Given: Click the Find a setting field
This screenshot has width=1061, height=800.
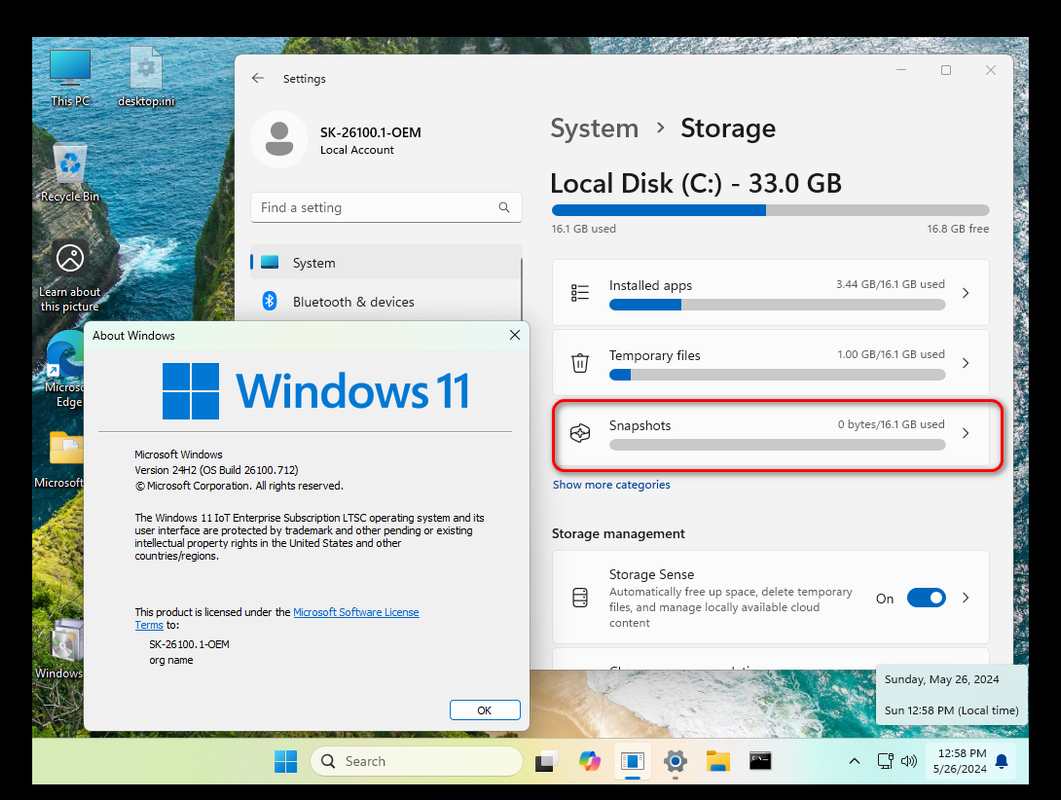Looking at the screenshot, I should click(x=386, y=207).
